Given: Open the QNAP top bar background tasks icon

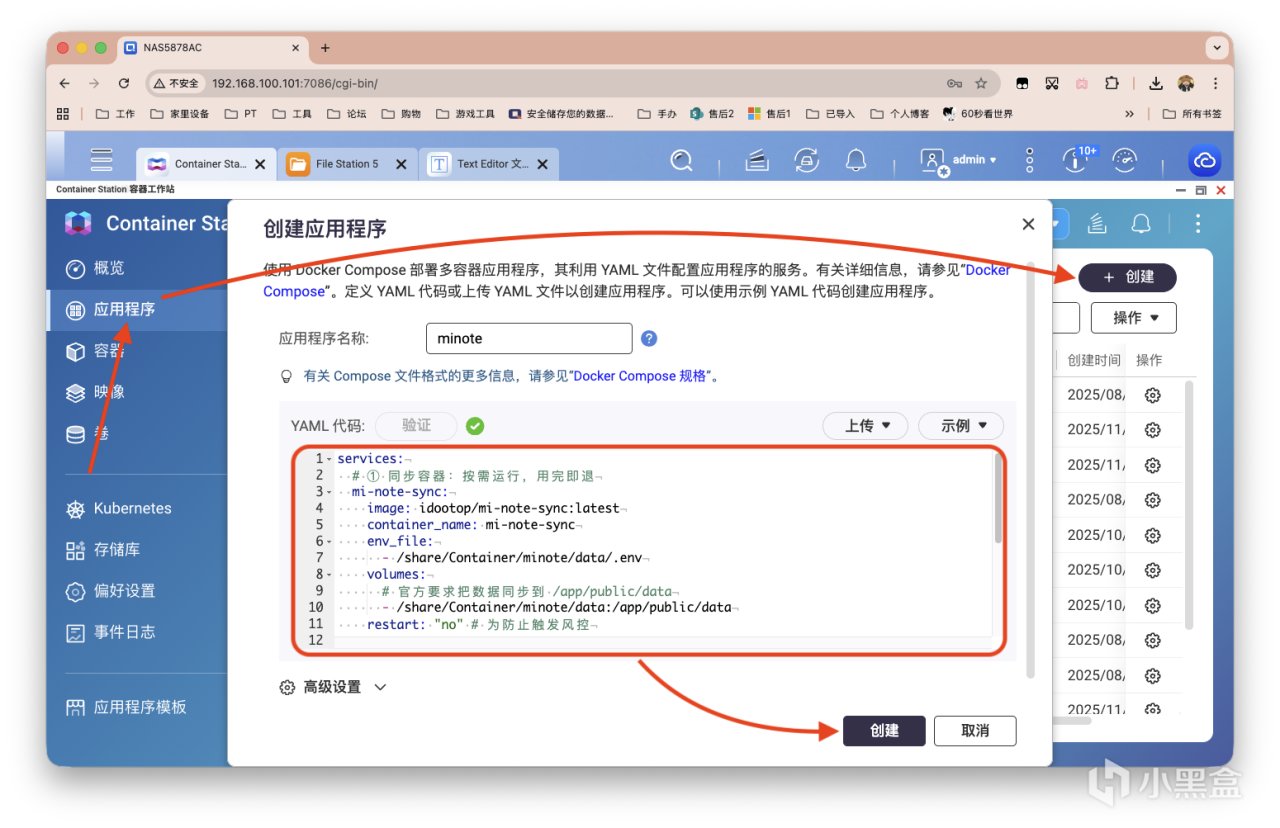Looking at the screenshot, I should (x=757, y=161).
